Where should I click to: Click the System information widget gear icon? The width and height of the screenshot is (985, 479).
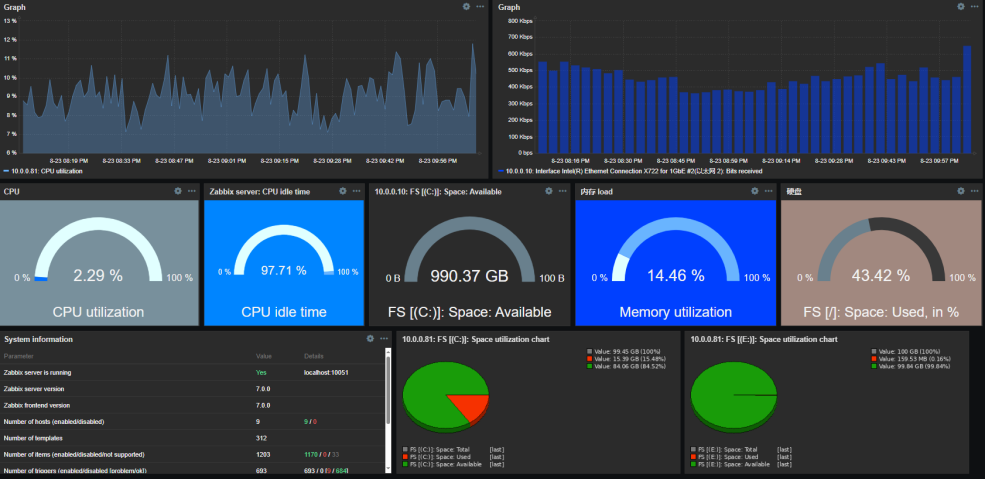[x=369, y=339]
